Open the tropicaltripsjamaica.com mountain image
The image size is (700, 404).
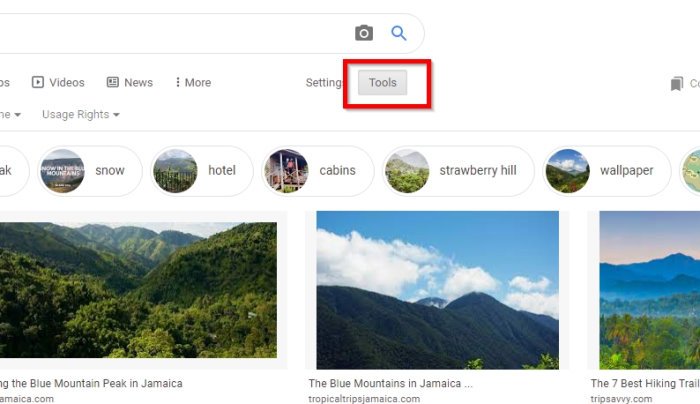(438, 290)
